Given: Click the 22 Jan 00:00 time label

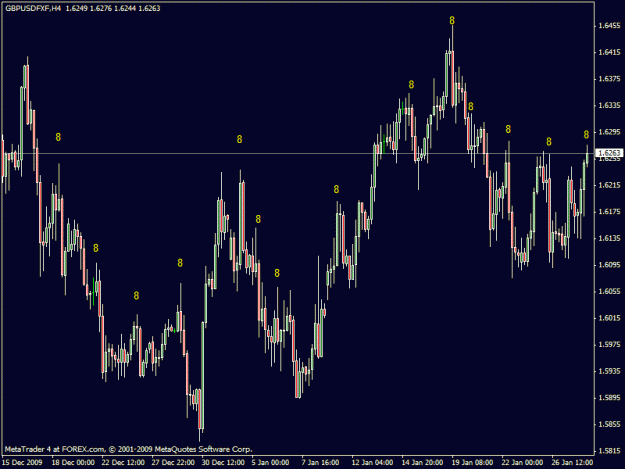Looking at the screenshot, I should (522, 462).
